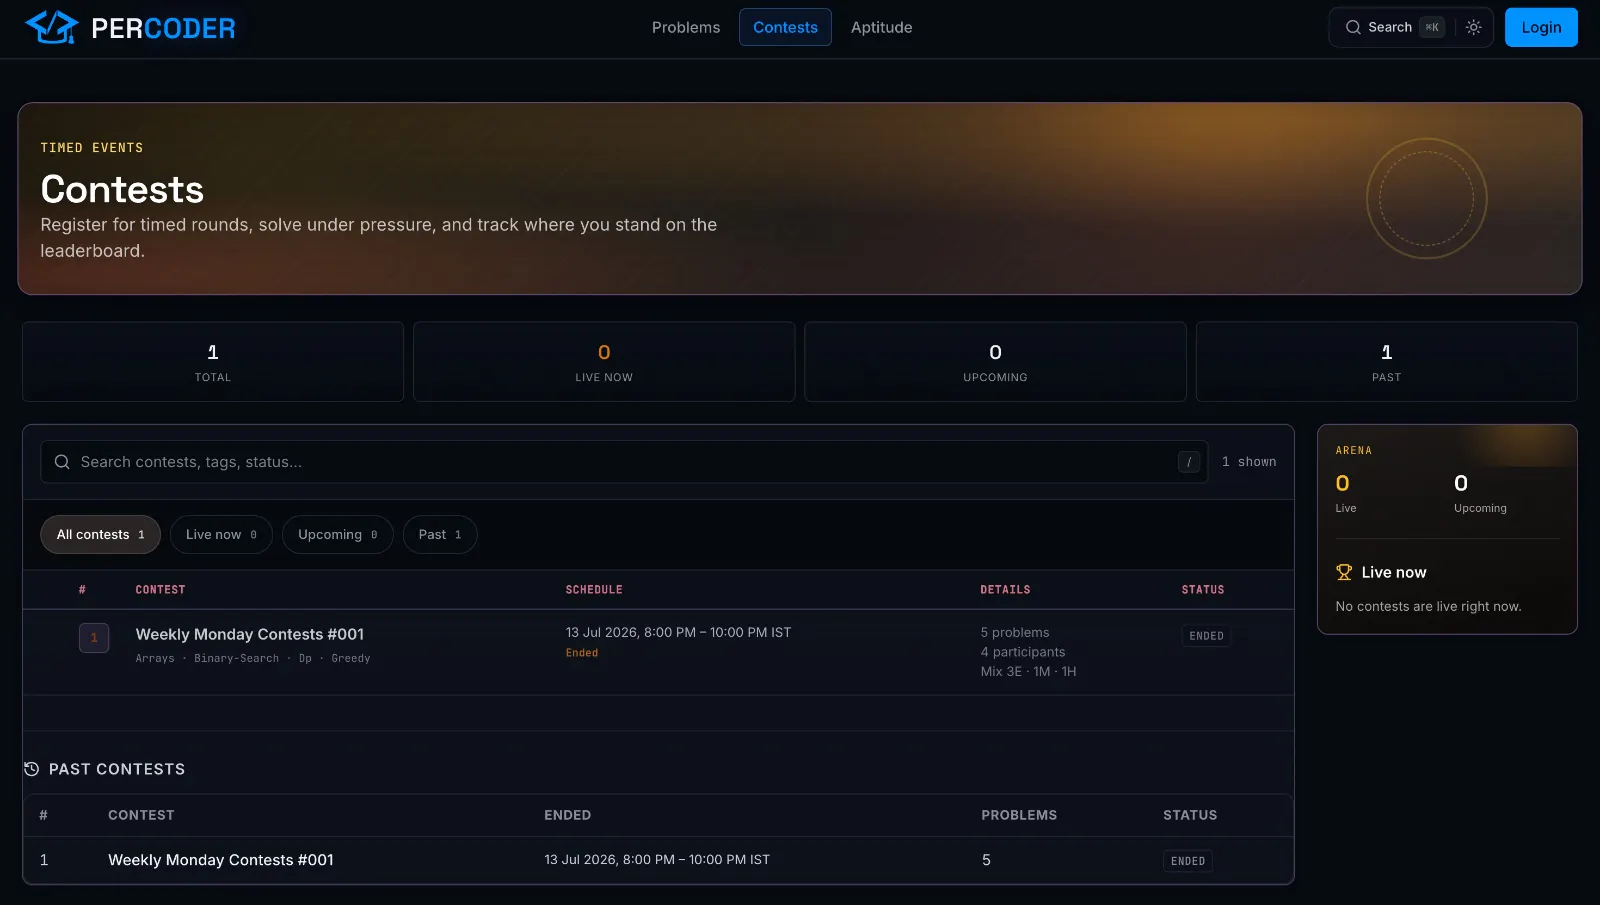Click the PERCODER brand name

[163, 28]
